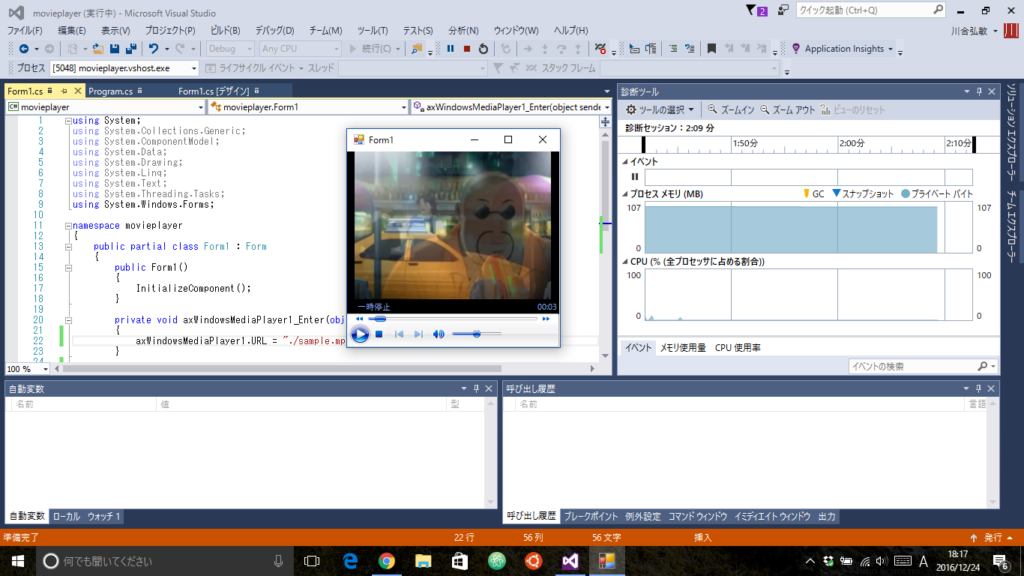Select the メモリ使用量 tab

[x=682, y=348]
